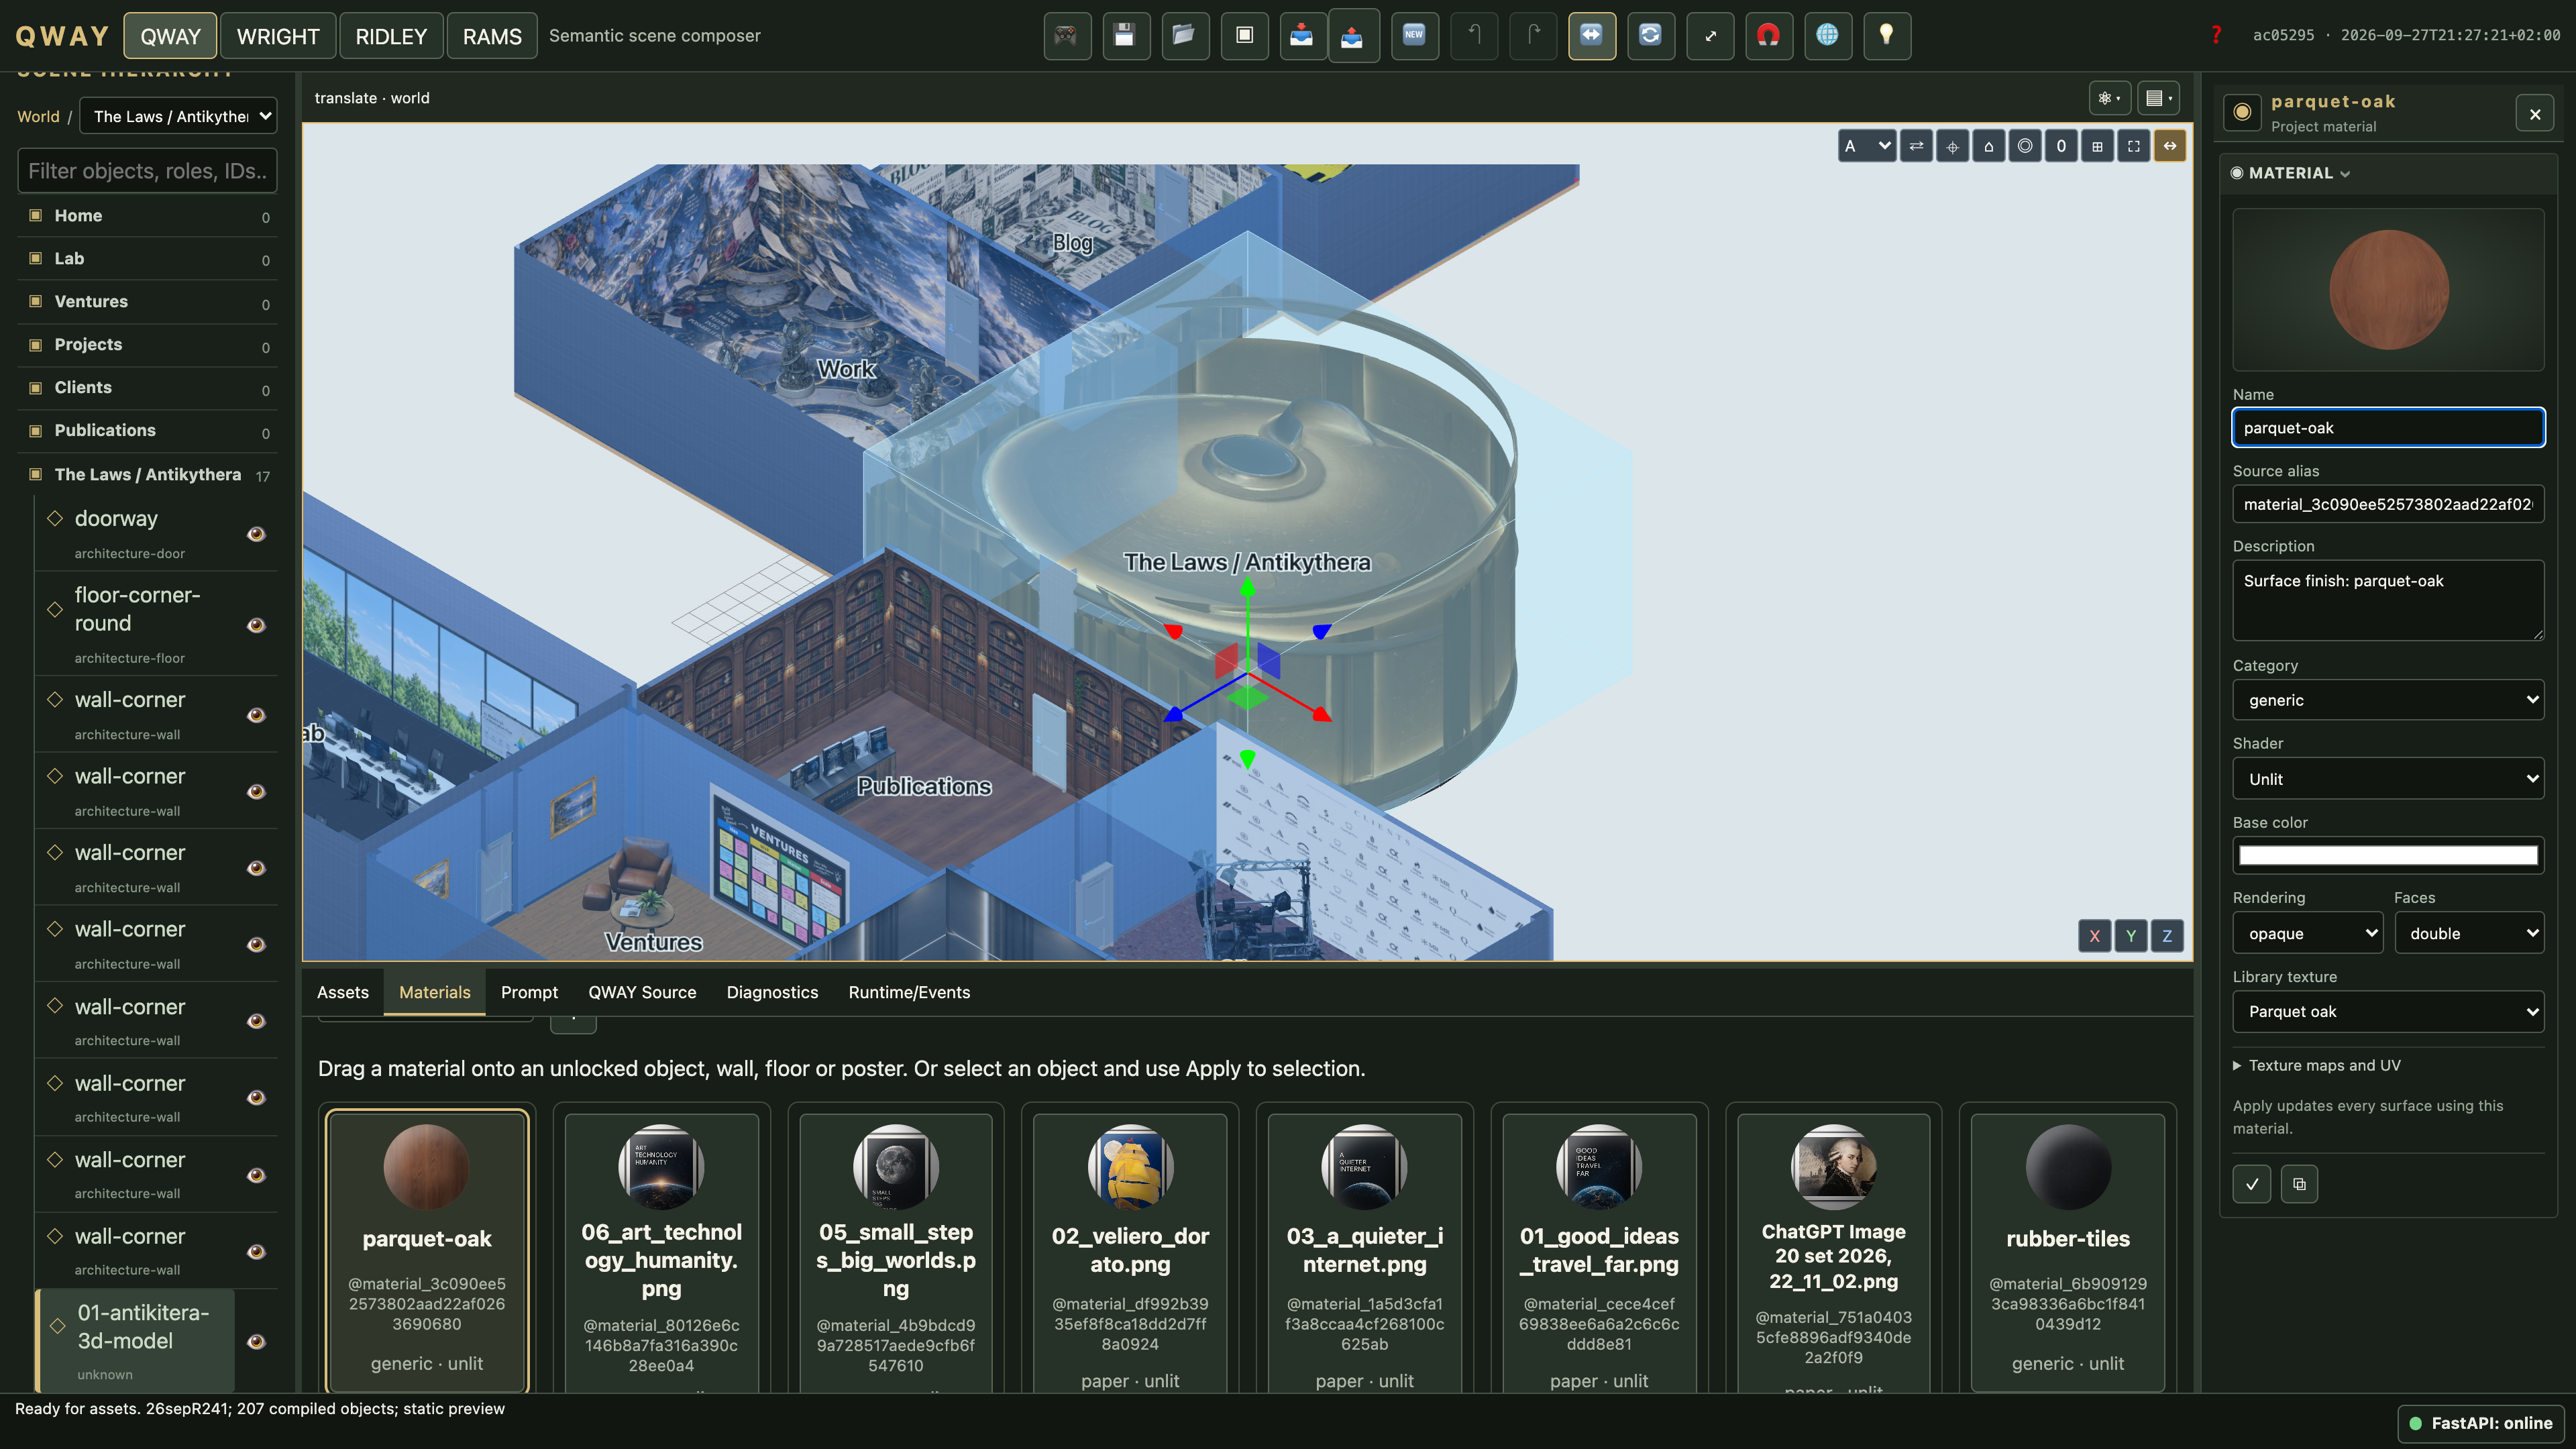Click the RIDLEY mode button

pos(391,36)
